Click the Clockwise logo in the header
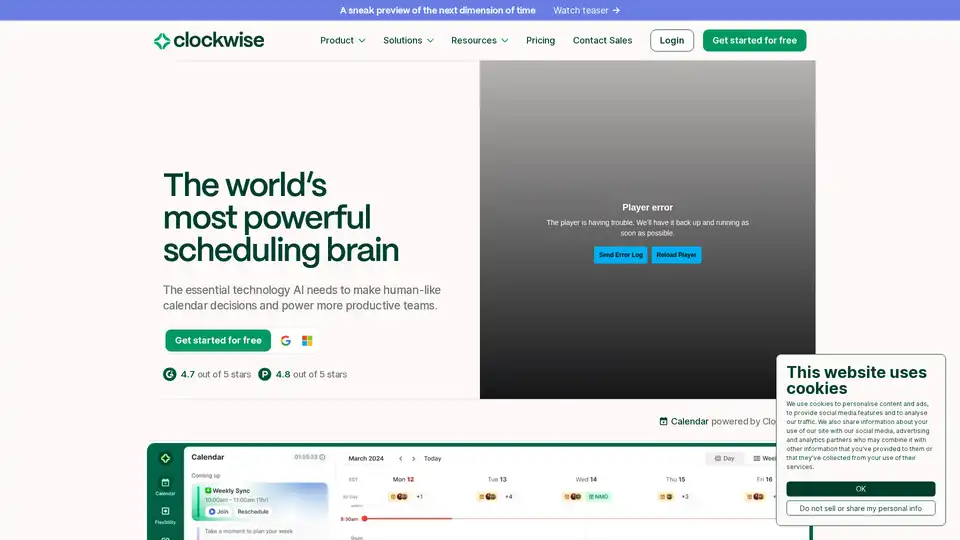 point(209,41)
